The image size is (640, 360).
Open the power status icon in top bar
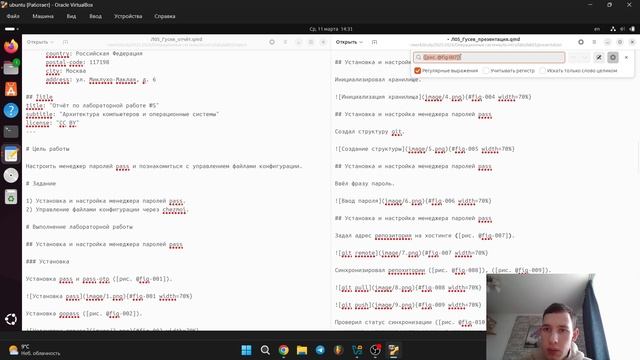[632, 29]
